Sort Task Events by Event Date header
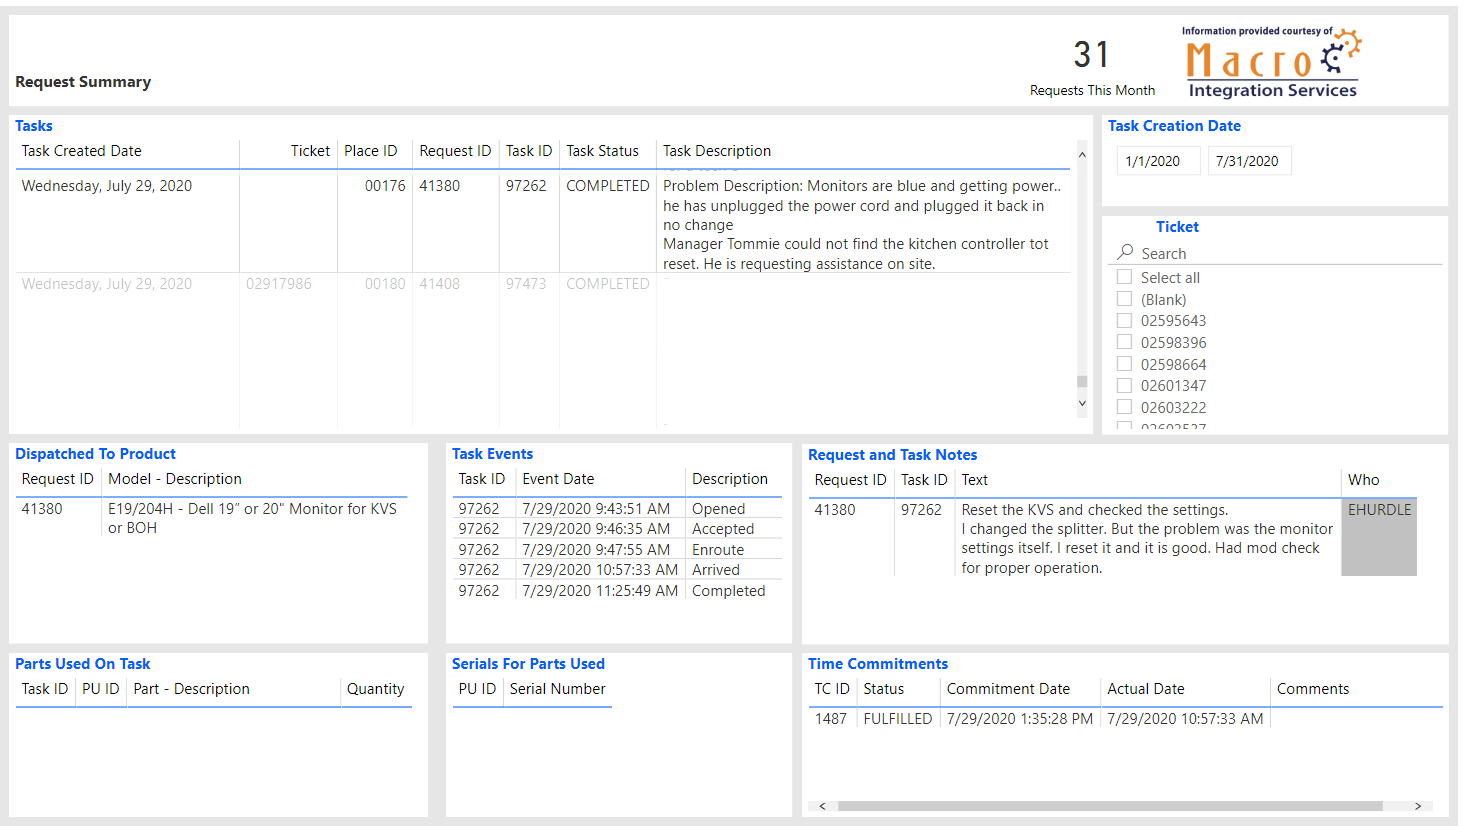Viewport: 1464px width, 826px height. [558, 479]
